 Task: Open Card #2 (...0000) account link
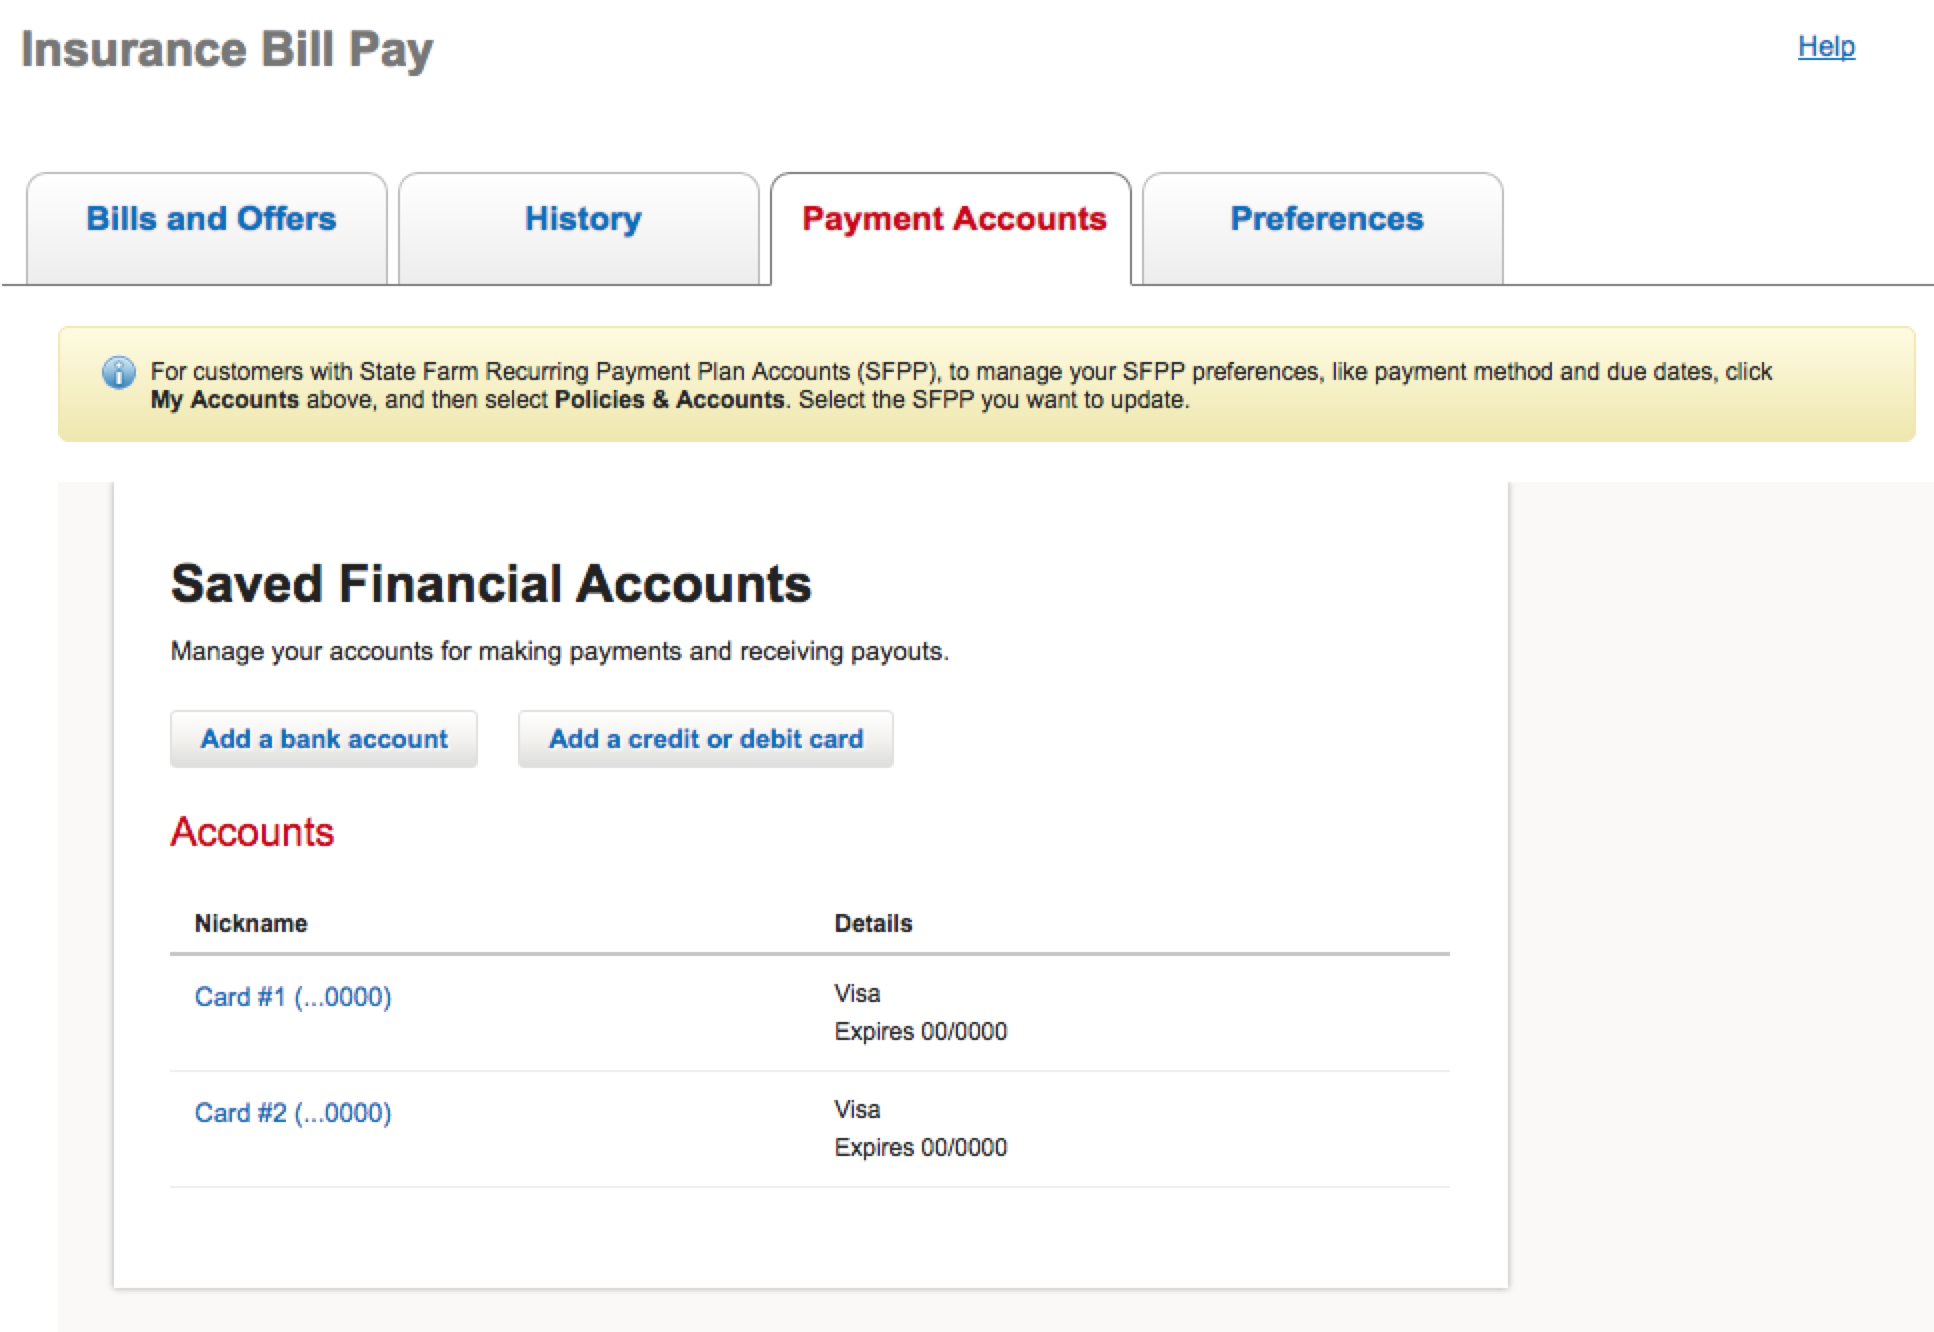click(293, 1113)
